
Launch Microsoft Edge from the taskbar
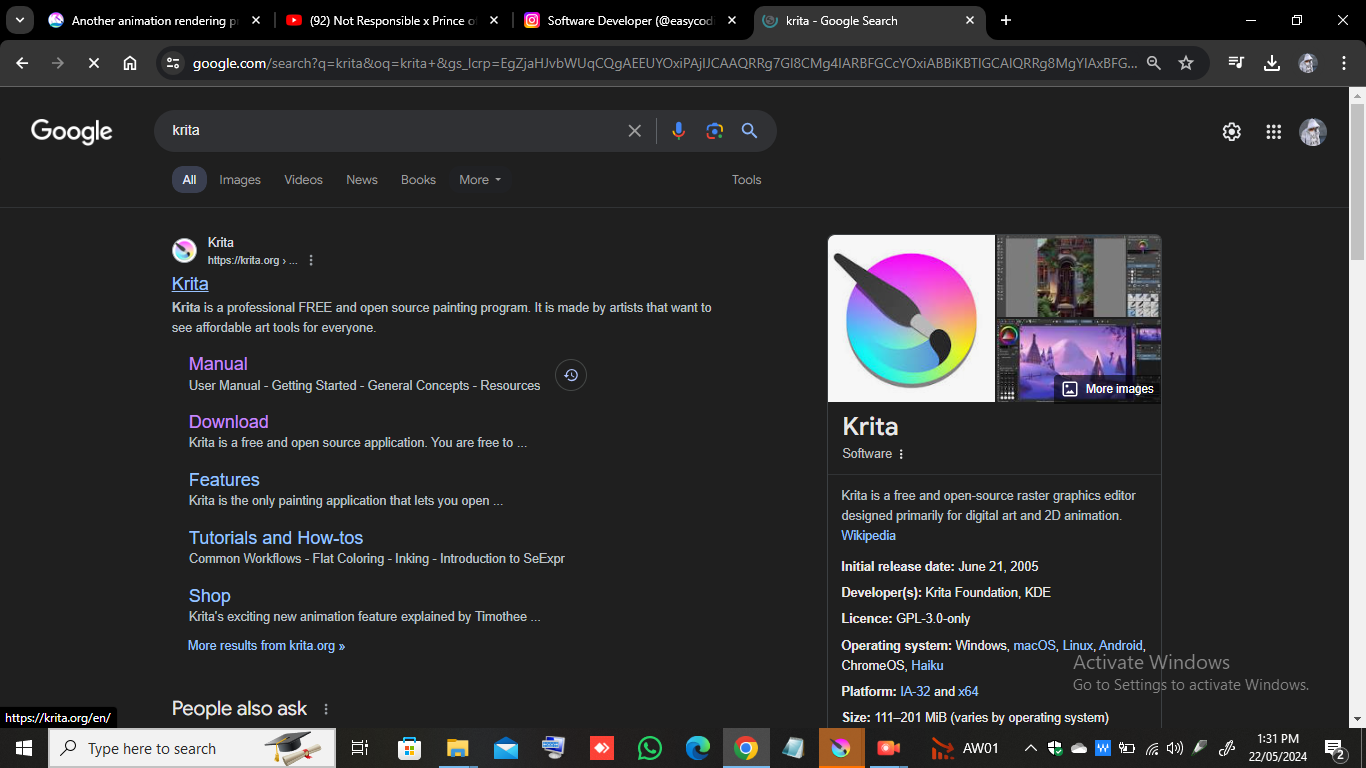coord(698,748)
